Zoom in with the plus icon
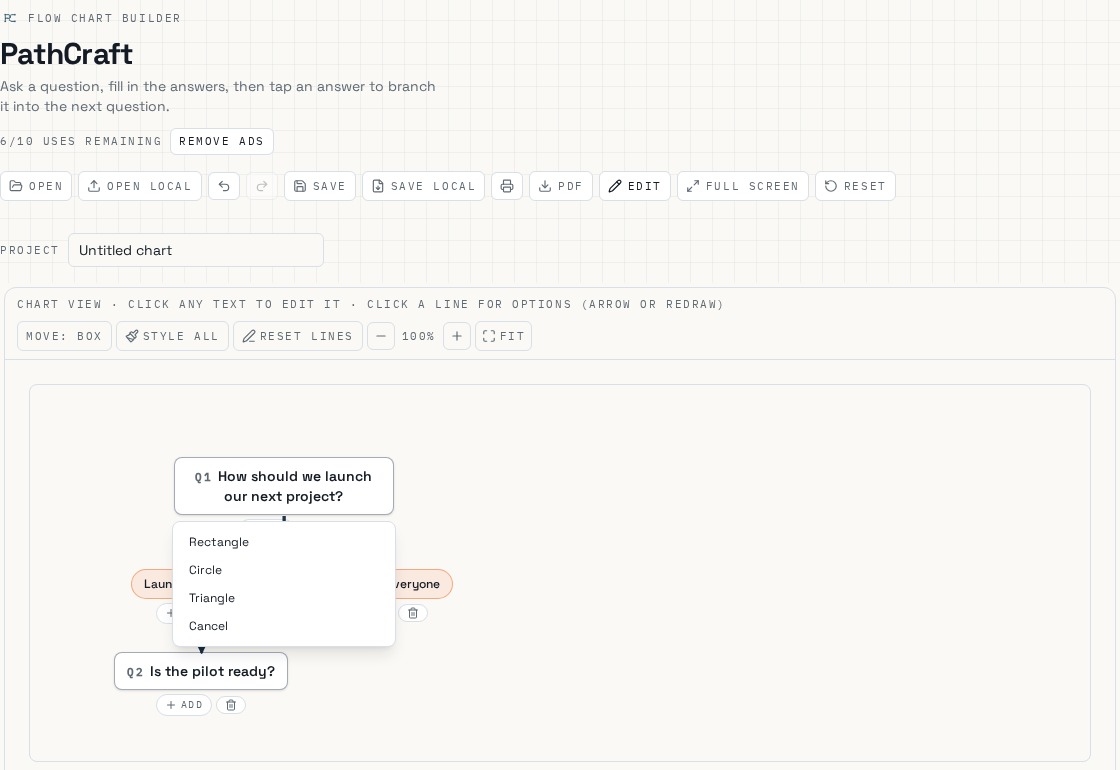Image resolution: width=1120 pixels, height=770 pixels. point(456,336)
